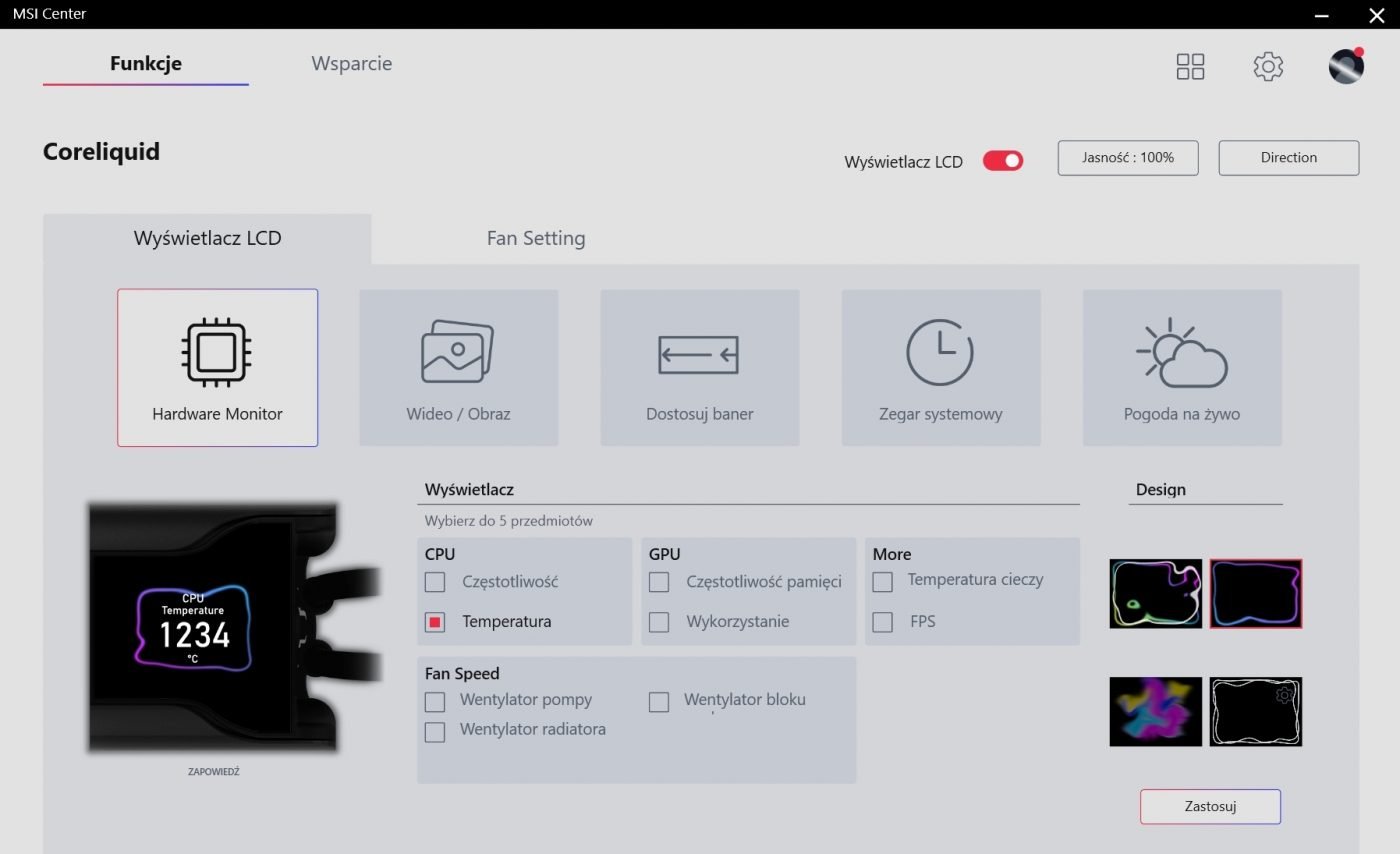Choose the white outline design with gear
Image resolution: width=1400 pixels, height=854 pixels.
click(1256, 712)
